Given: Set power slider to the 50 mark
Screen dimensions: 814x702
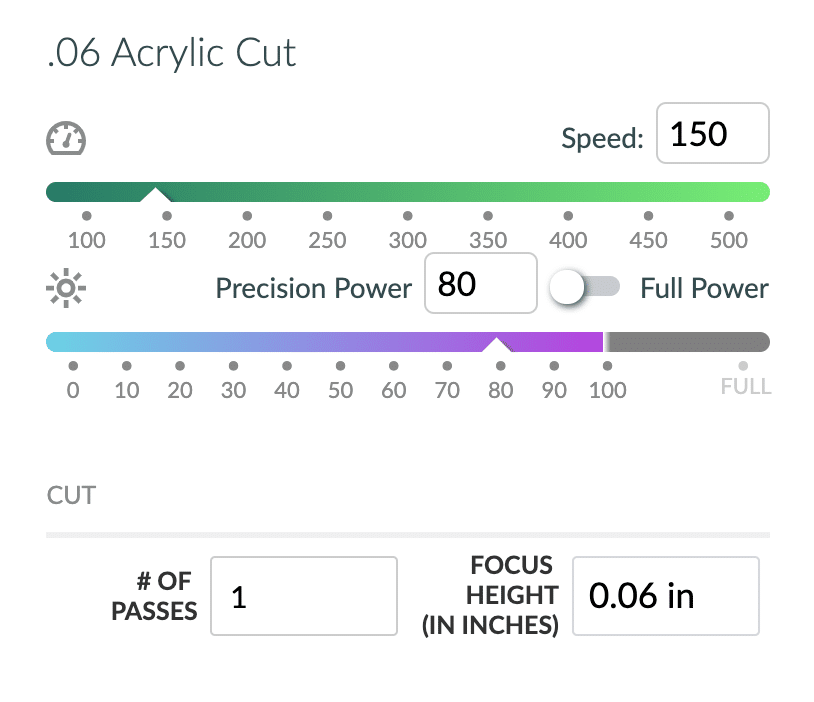Looking at the screenshot, I should 341,366.
